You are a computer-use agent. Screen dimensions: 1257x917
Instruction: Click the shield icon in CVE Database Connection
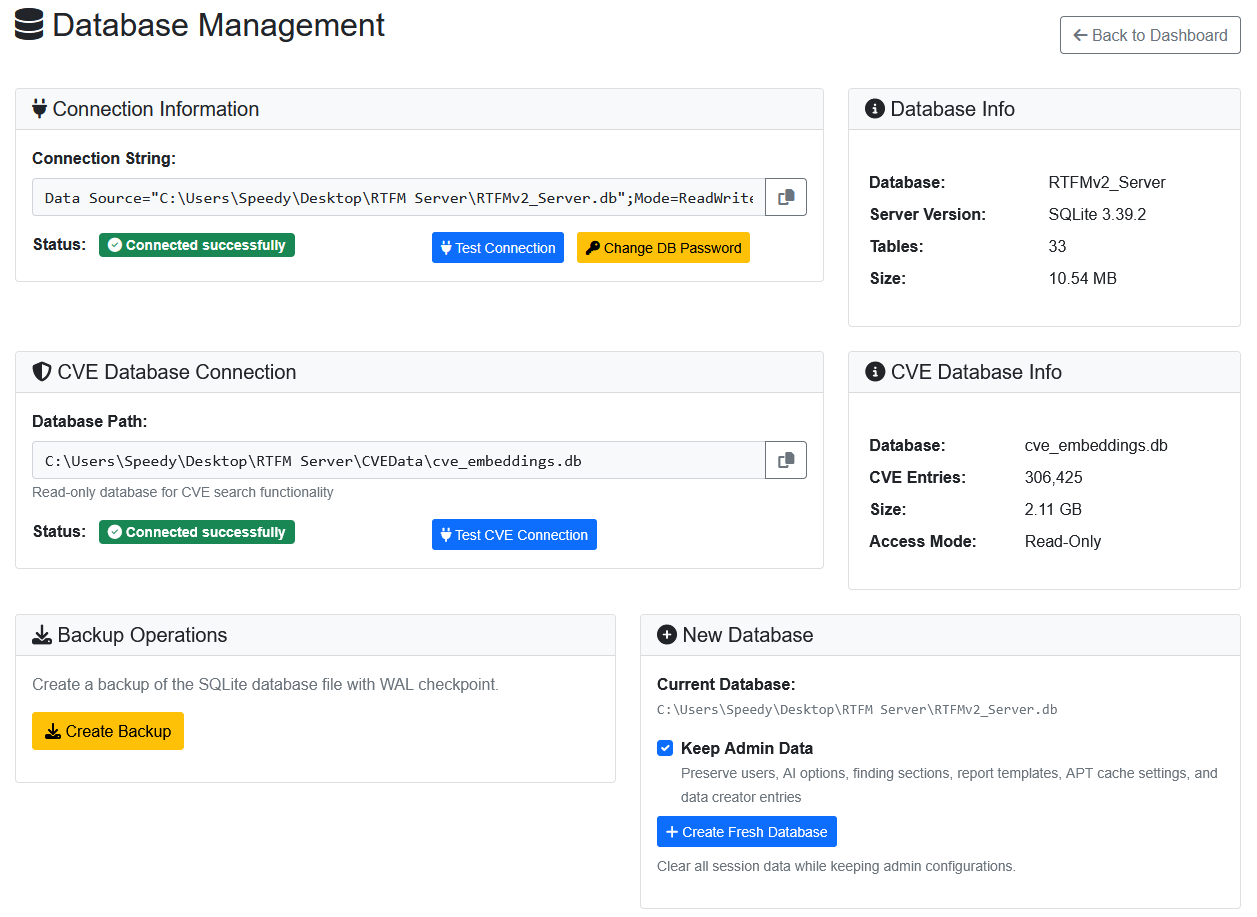point(42,372)
